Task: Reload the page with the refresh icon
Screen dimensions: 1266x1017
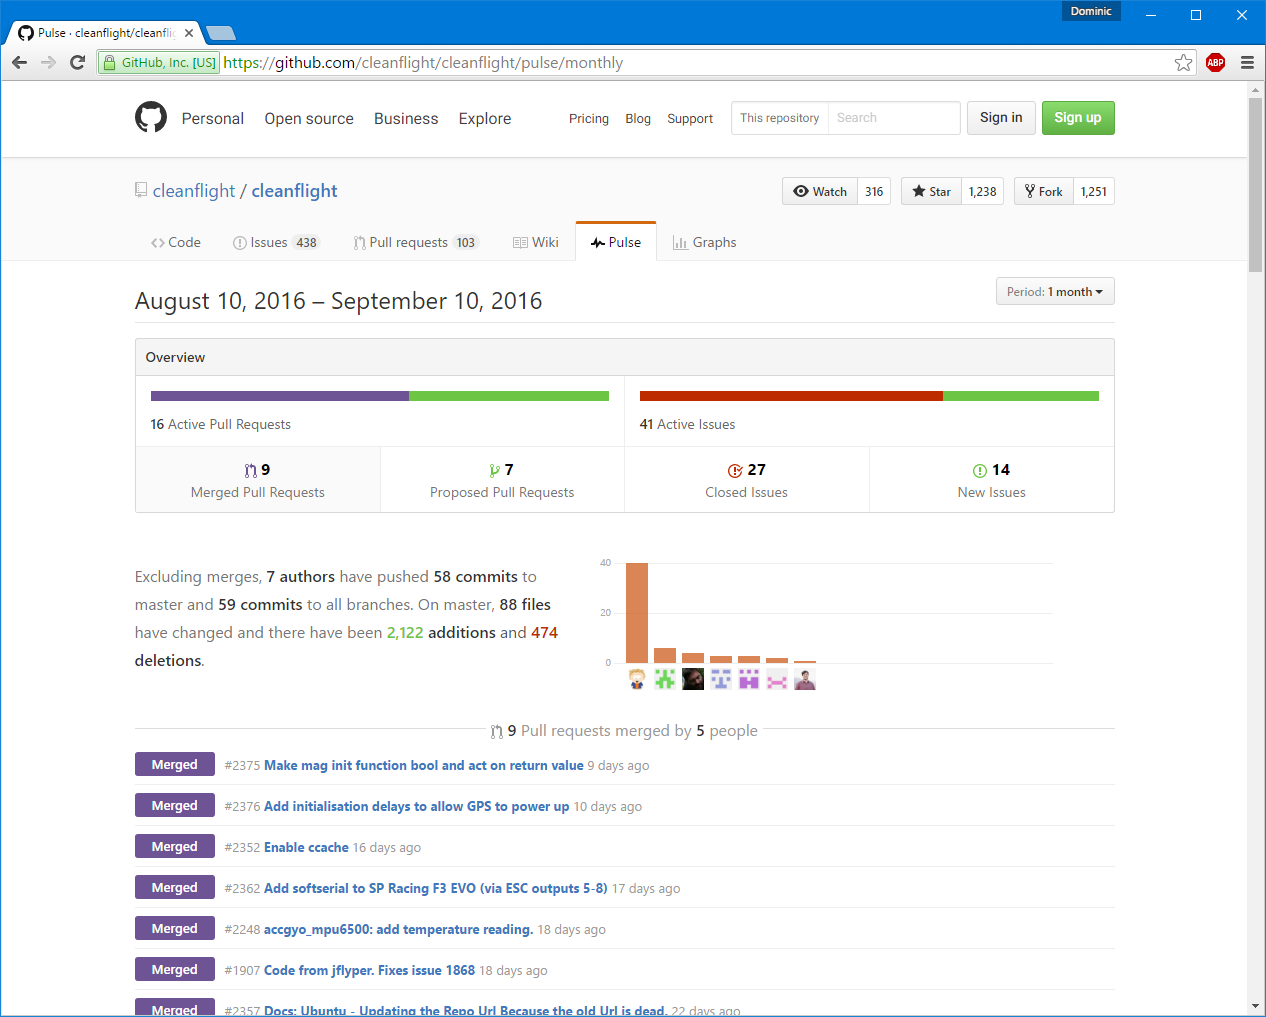Action: pyautogui.click(x=77, y=62)
